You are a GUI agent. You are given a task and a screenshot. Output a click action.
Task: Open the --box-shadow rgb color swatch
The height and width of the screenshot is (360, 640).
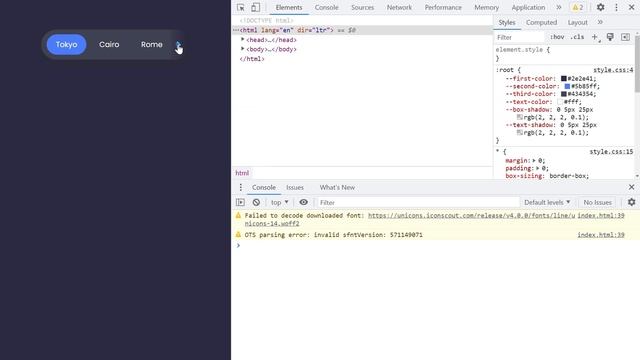(520, 117)
